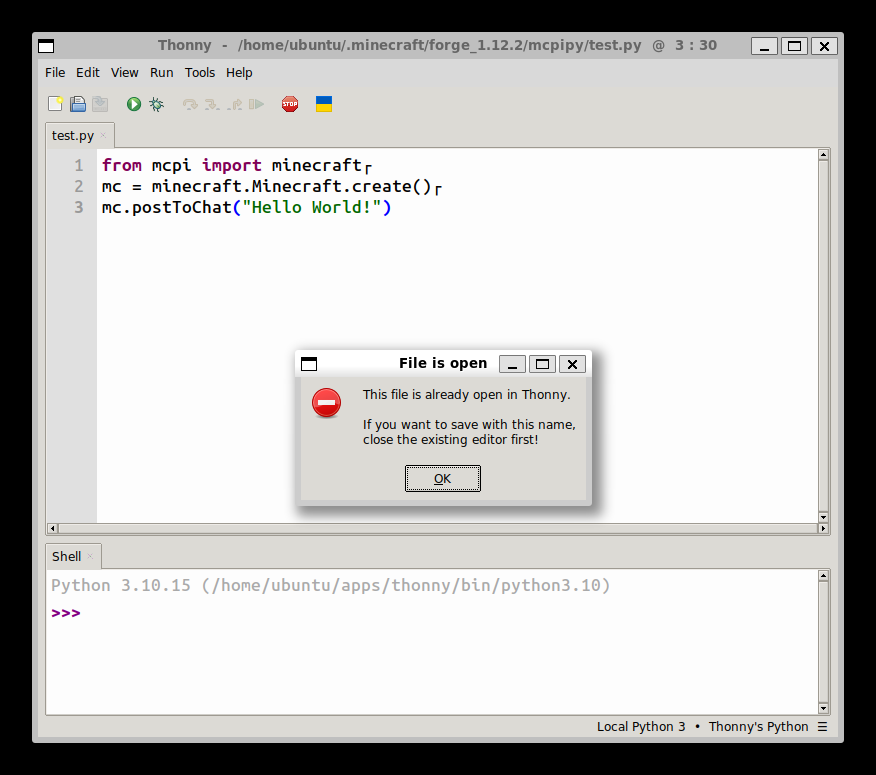Click the Shell scrollbar up arrow
The width and height of the screenshot is (876, 775).
click(x=823, y=576)
